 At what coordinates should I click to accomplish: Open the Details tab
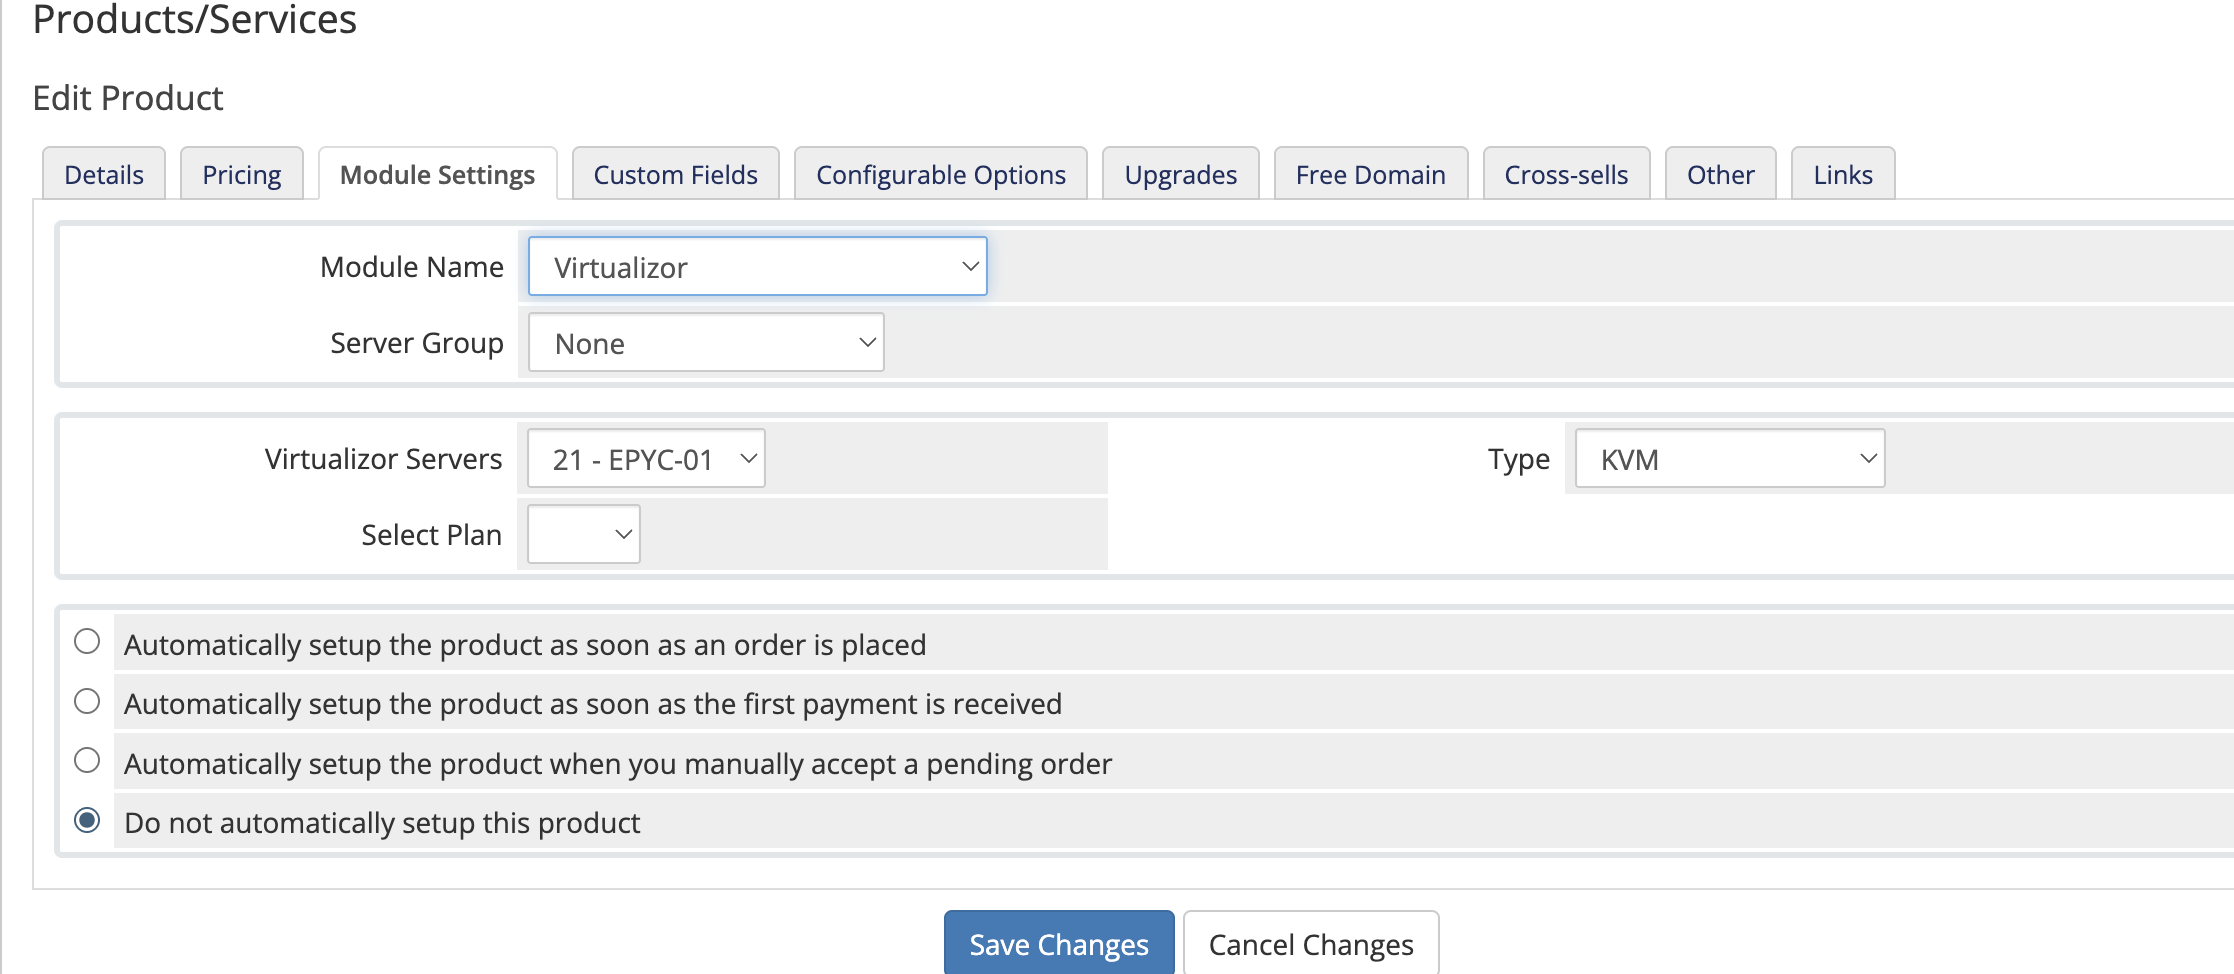[x=104, y=174]
